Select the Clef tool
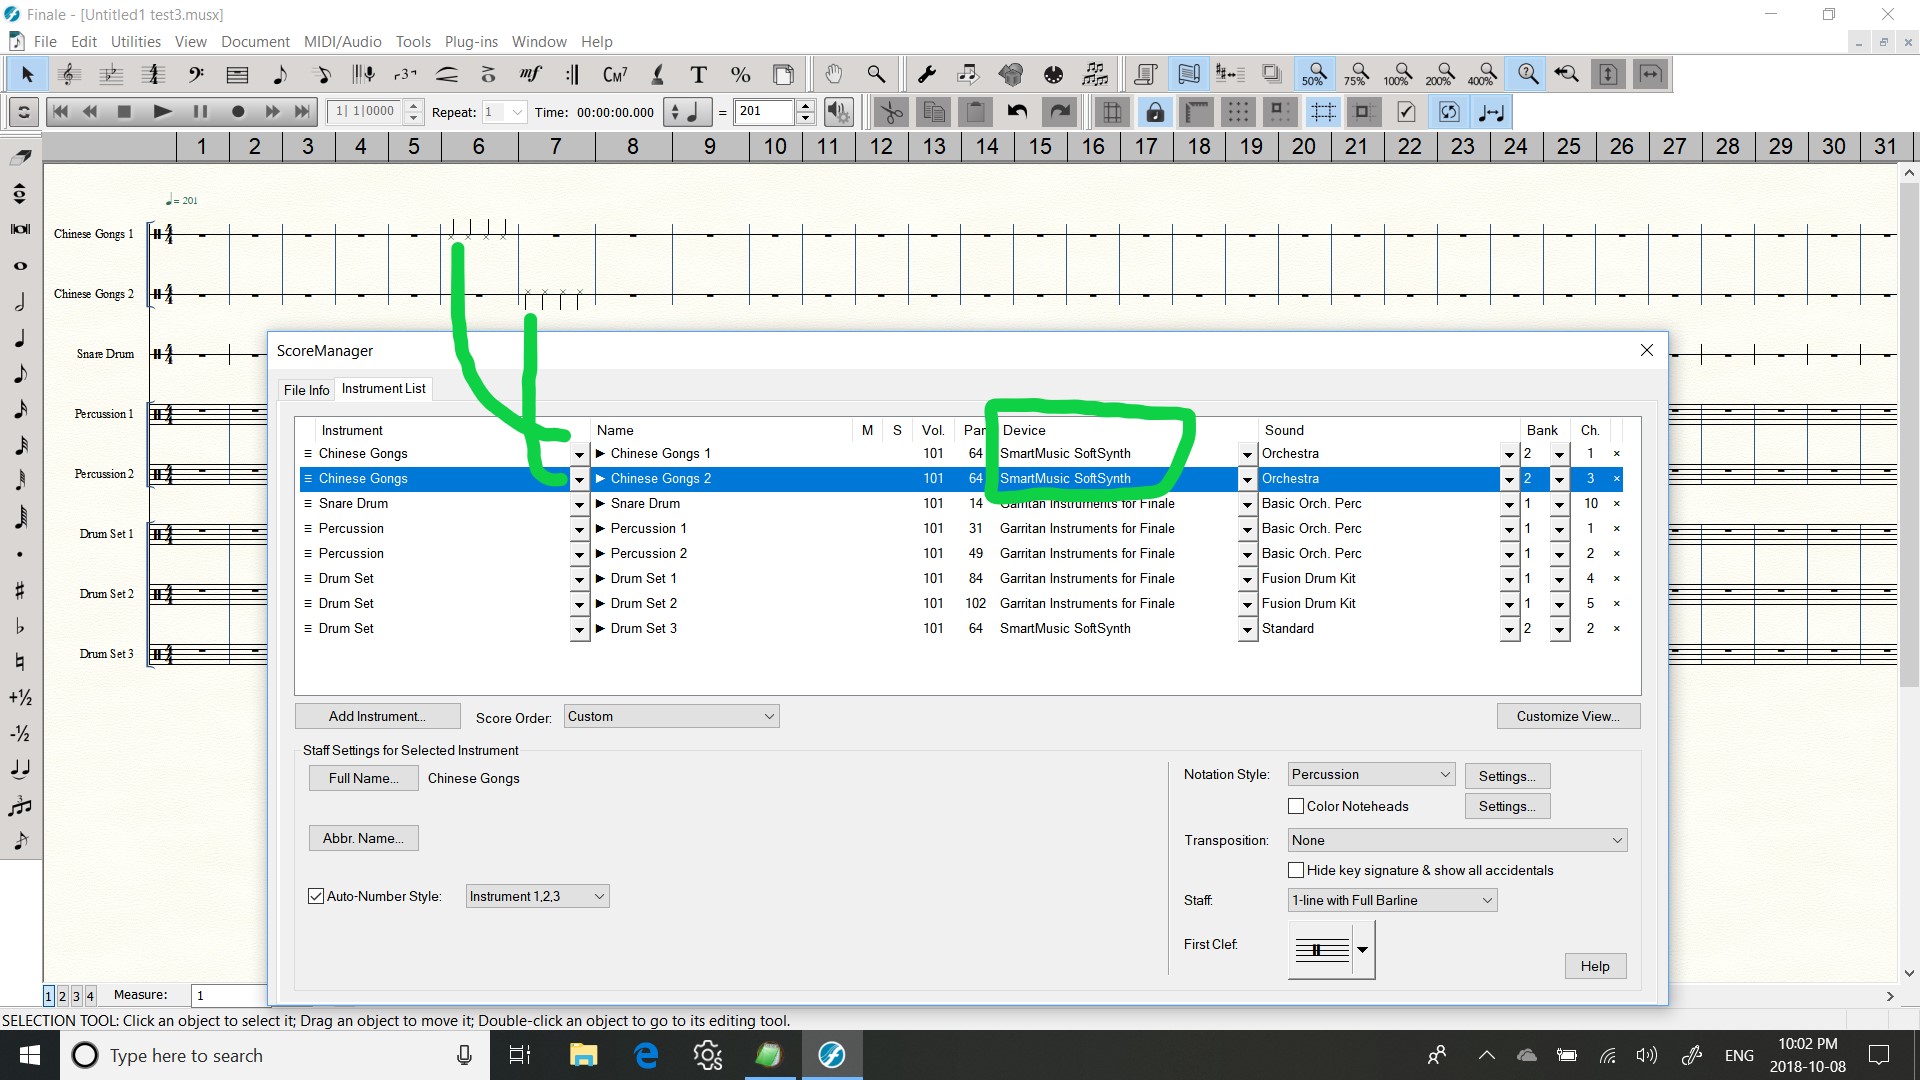Screen dimensions: 1920x1080 (x=196, y=74)
